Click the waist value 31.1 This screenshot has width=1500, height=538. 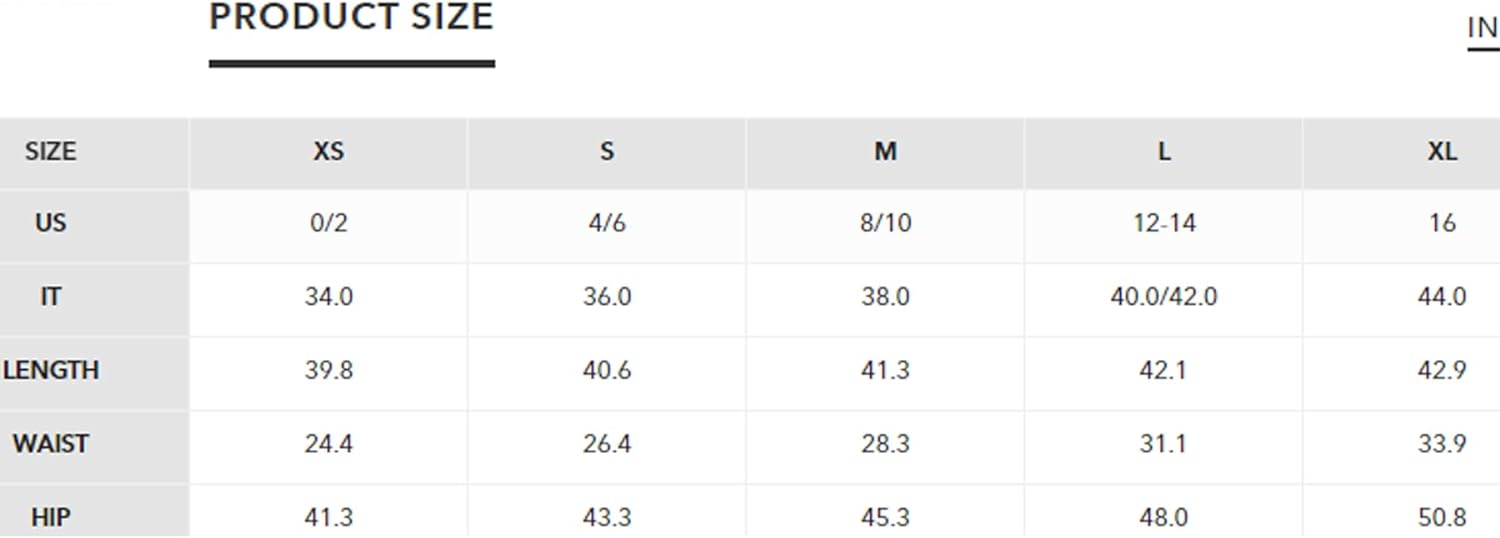1163,443
